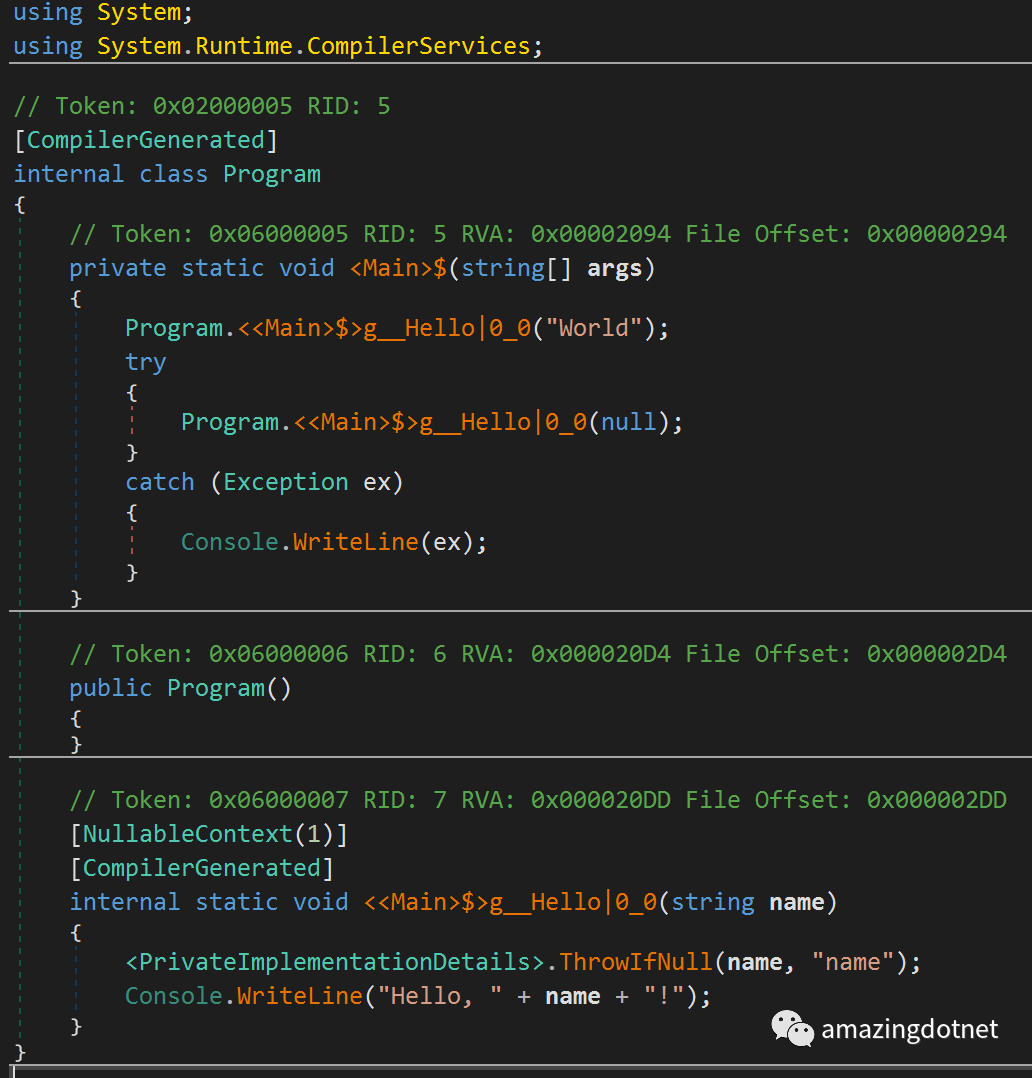Click the "name" string literal
The image size is (1032, 1078).
point(853,962)
